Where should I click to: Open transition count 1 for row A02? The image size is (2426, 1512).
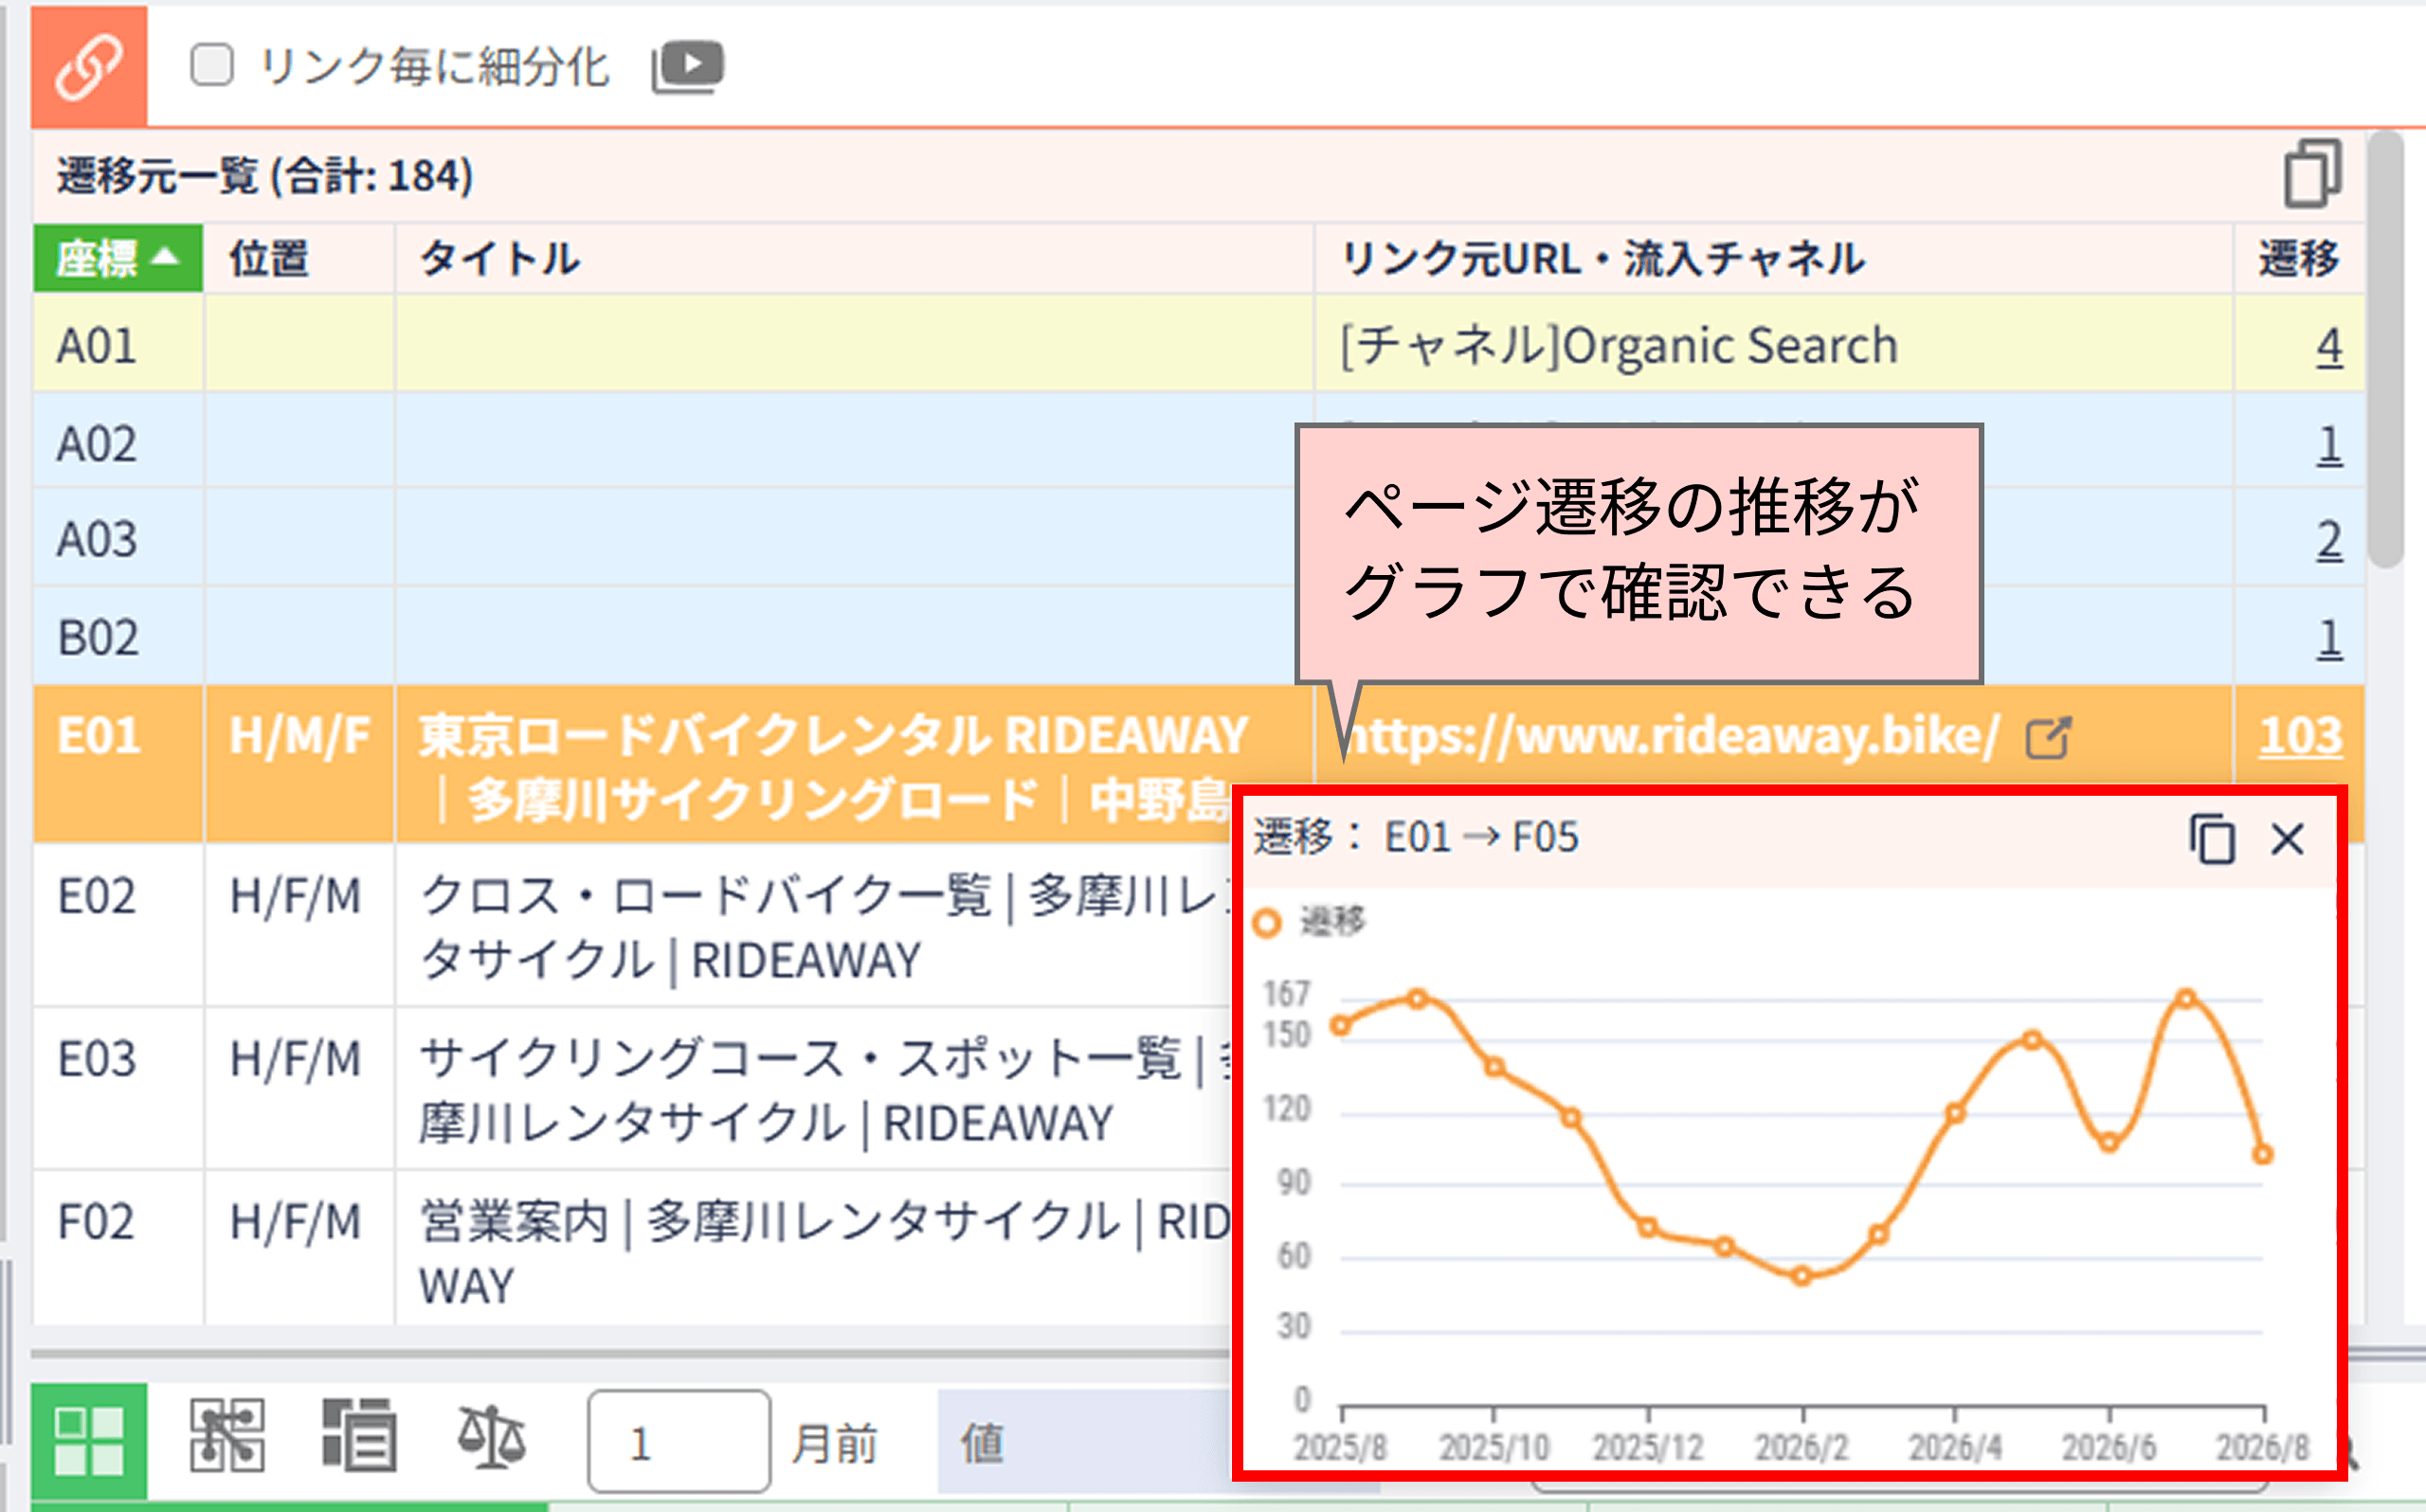2329,444
